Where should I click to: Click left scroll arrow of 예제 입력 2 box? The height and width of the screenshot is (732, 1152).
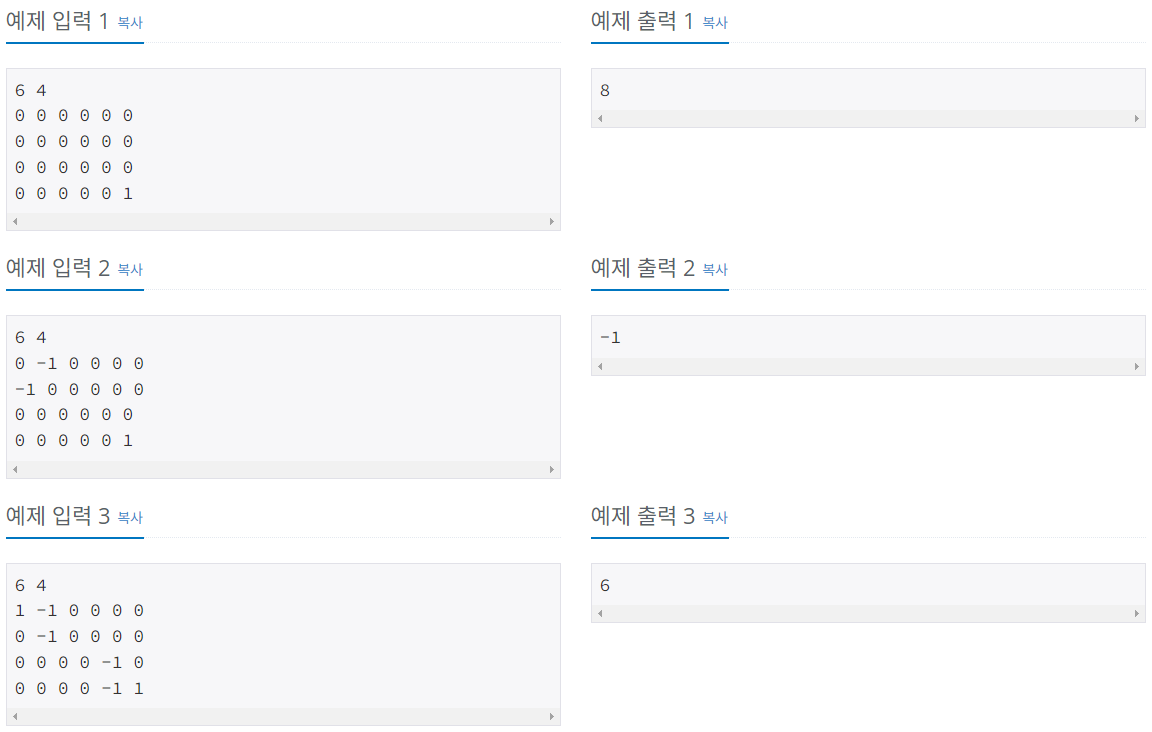click(14, 468)
